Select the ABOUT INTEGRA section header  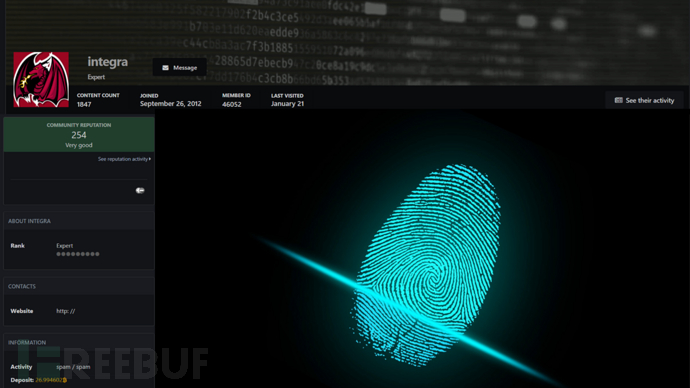(x=29, y=221)
